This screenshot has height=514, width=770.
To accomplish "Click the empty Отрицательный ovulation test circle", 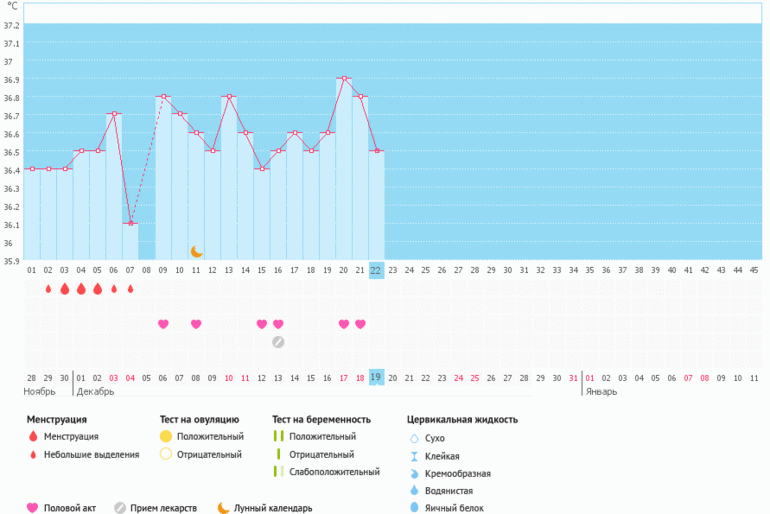I will (x=166, y=455).
